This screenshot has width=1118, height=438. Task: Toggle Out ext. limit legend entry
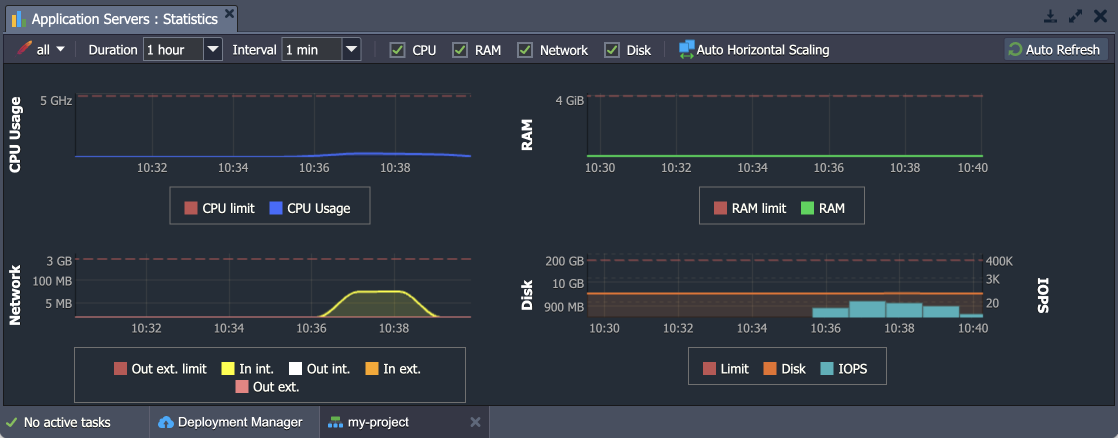(x=160, y=369)
